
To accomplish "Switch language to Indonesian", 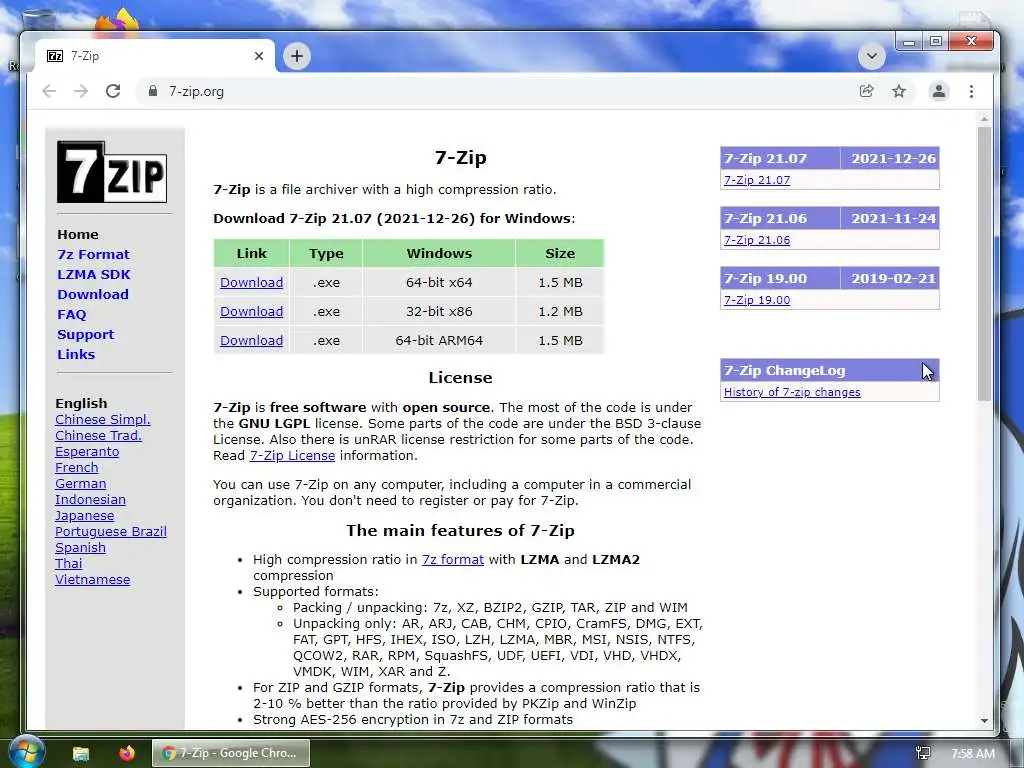I will tap(90, 500).
